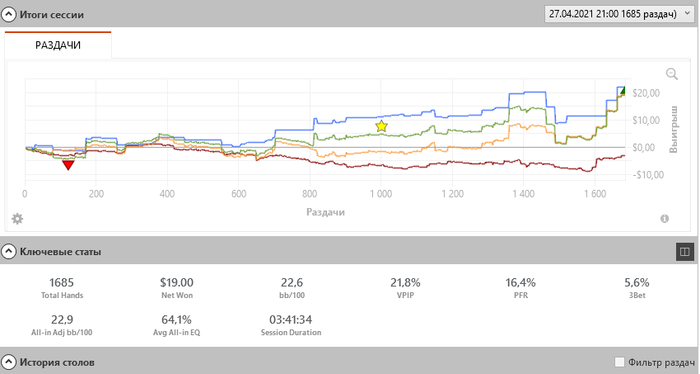This screenshot has width=700, height=374.
Task: Open the key stats column layout icon
Action: 685,252
